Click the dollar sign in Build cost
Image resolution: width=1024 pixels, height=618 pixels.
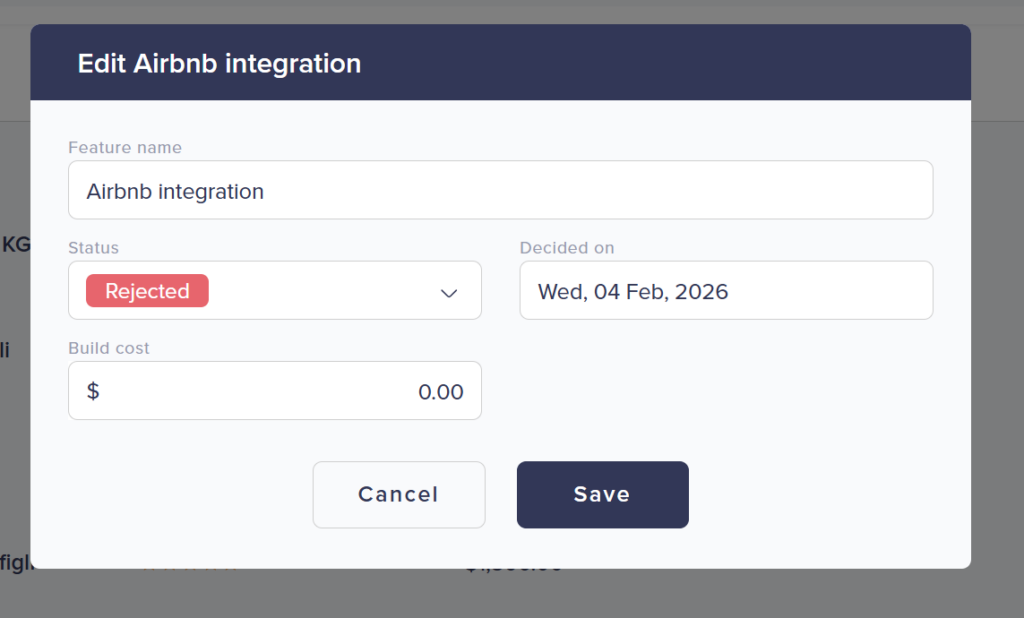click(93, 391)
